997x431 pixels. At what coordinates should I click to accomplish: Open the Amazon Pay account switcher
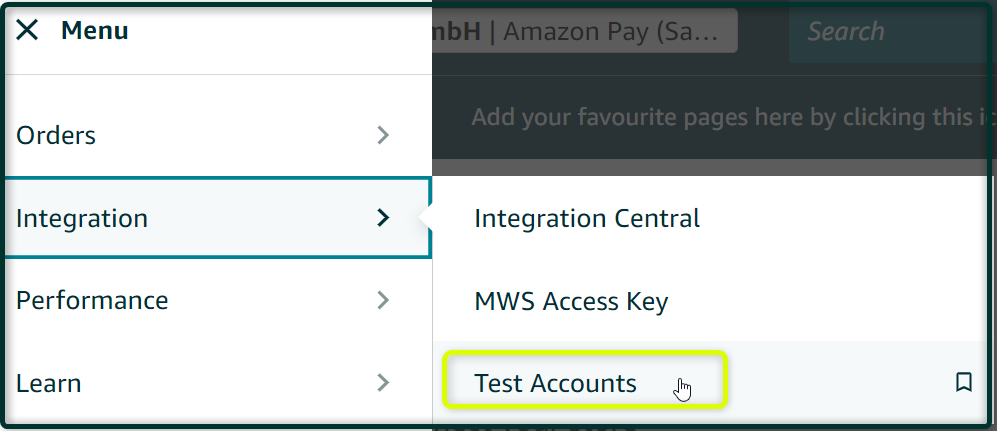[x=584, y=31]
